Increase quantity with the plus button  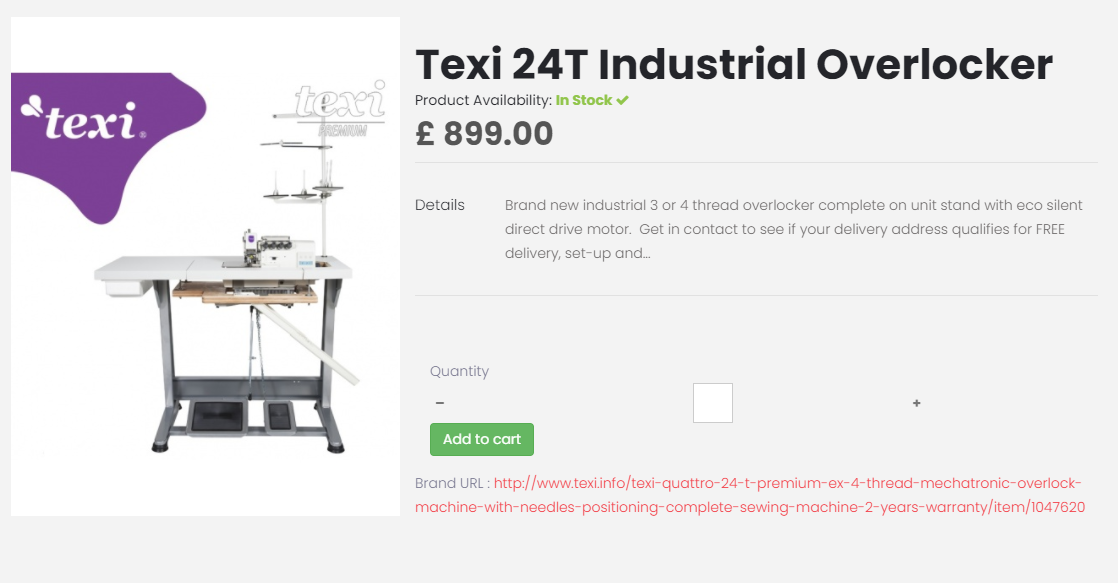[x=916, y=403]
